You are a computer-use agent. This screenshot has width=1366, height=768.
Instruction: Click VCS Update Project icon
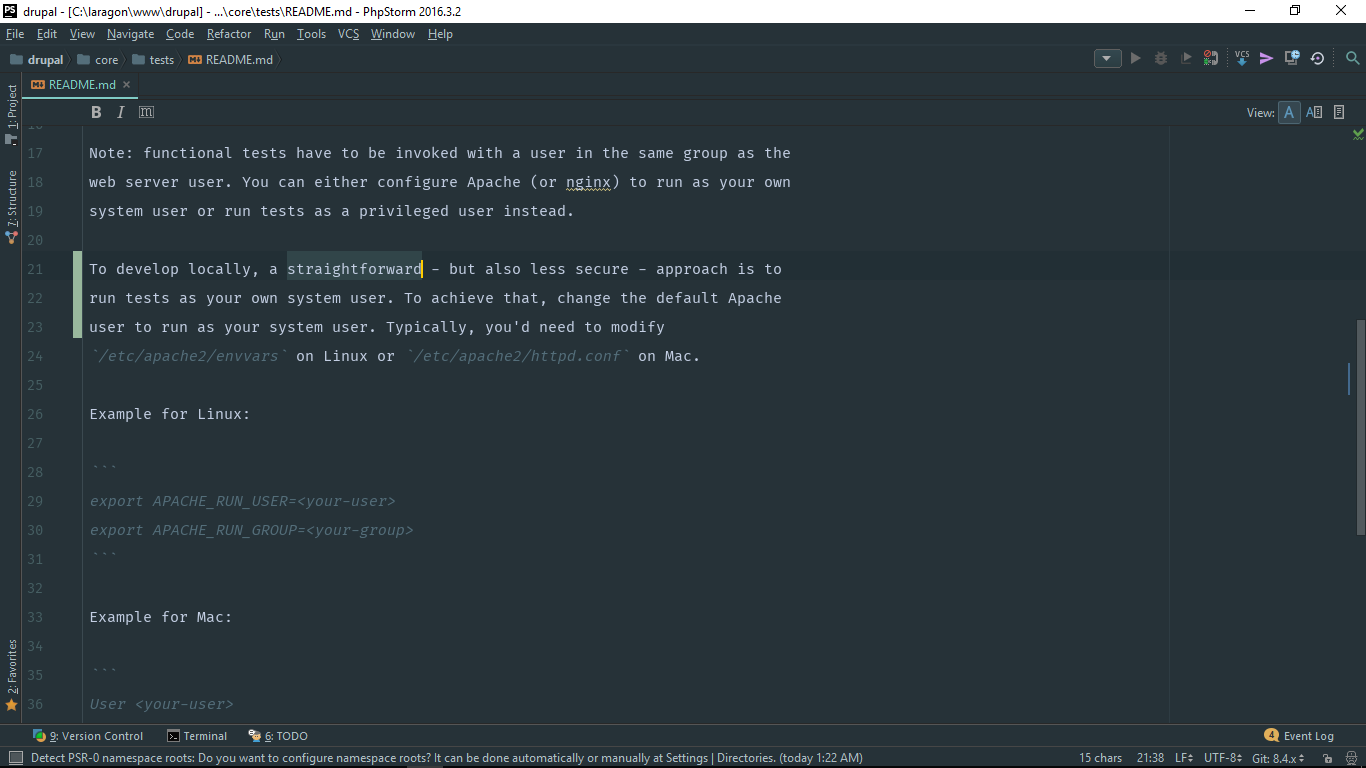(1242, 58)
